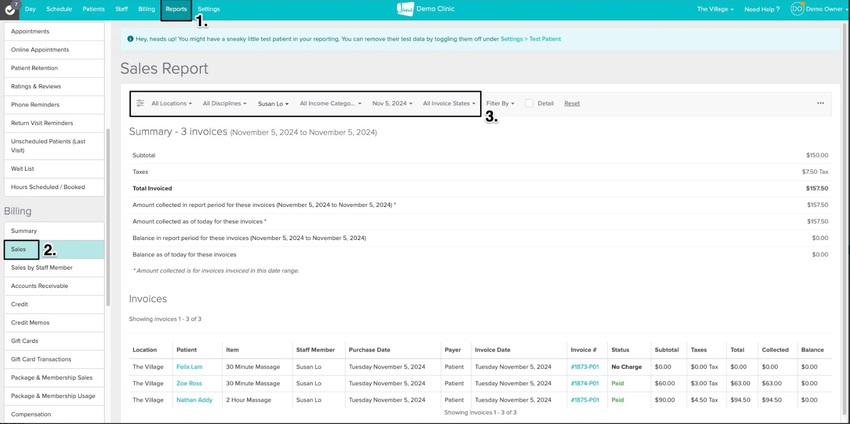Viewport: 850px width, 424px height.
Task: Click the Patient column header
Action: [186, 350]
